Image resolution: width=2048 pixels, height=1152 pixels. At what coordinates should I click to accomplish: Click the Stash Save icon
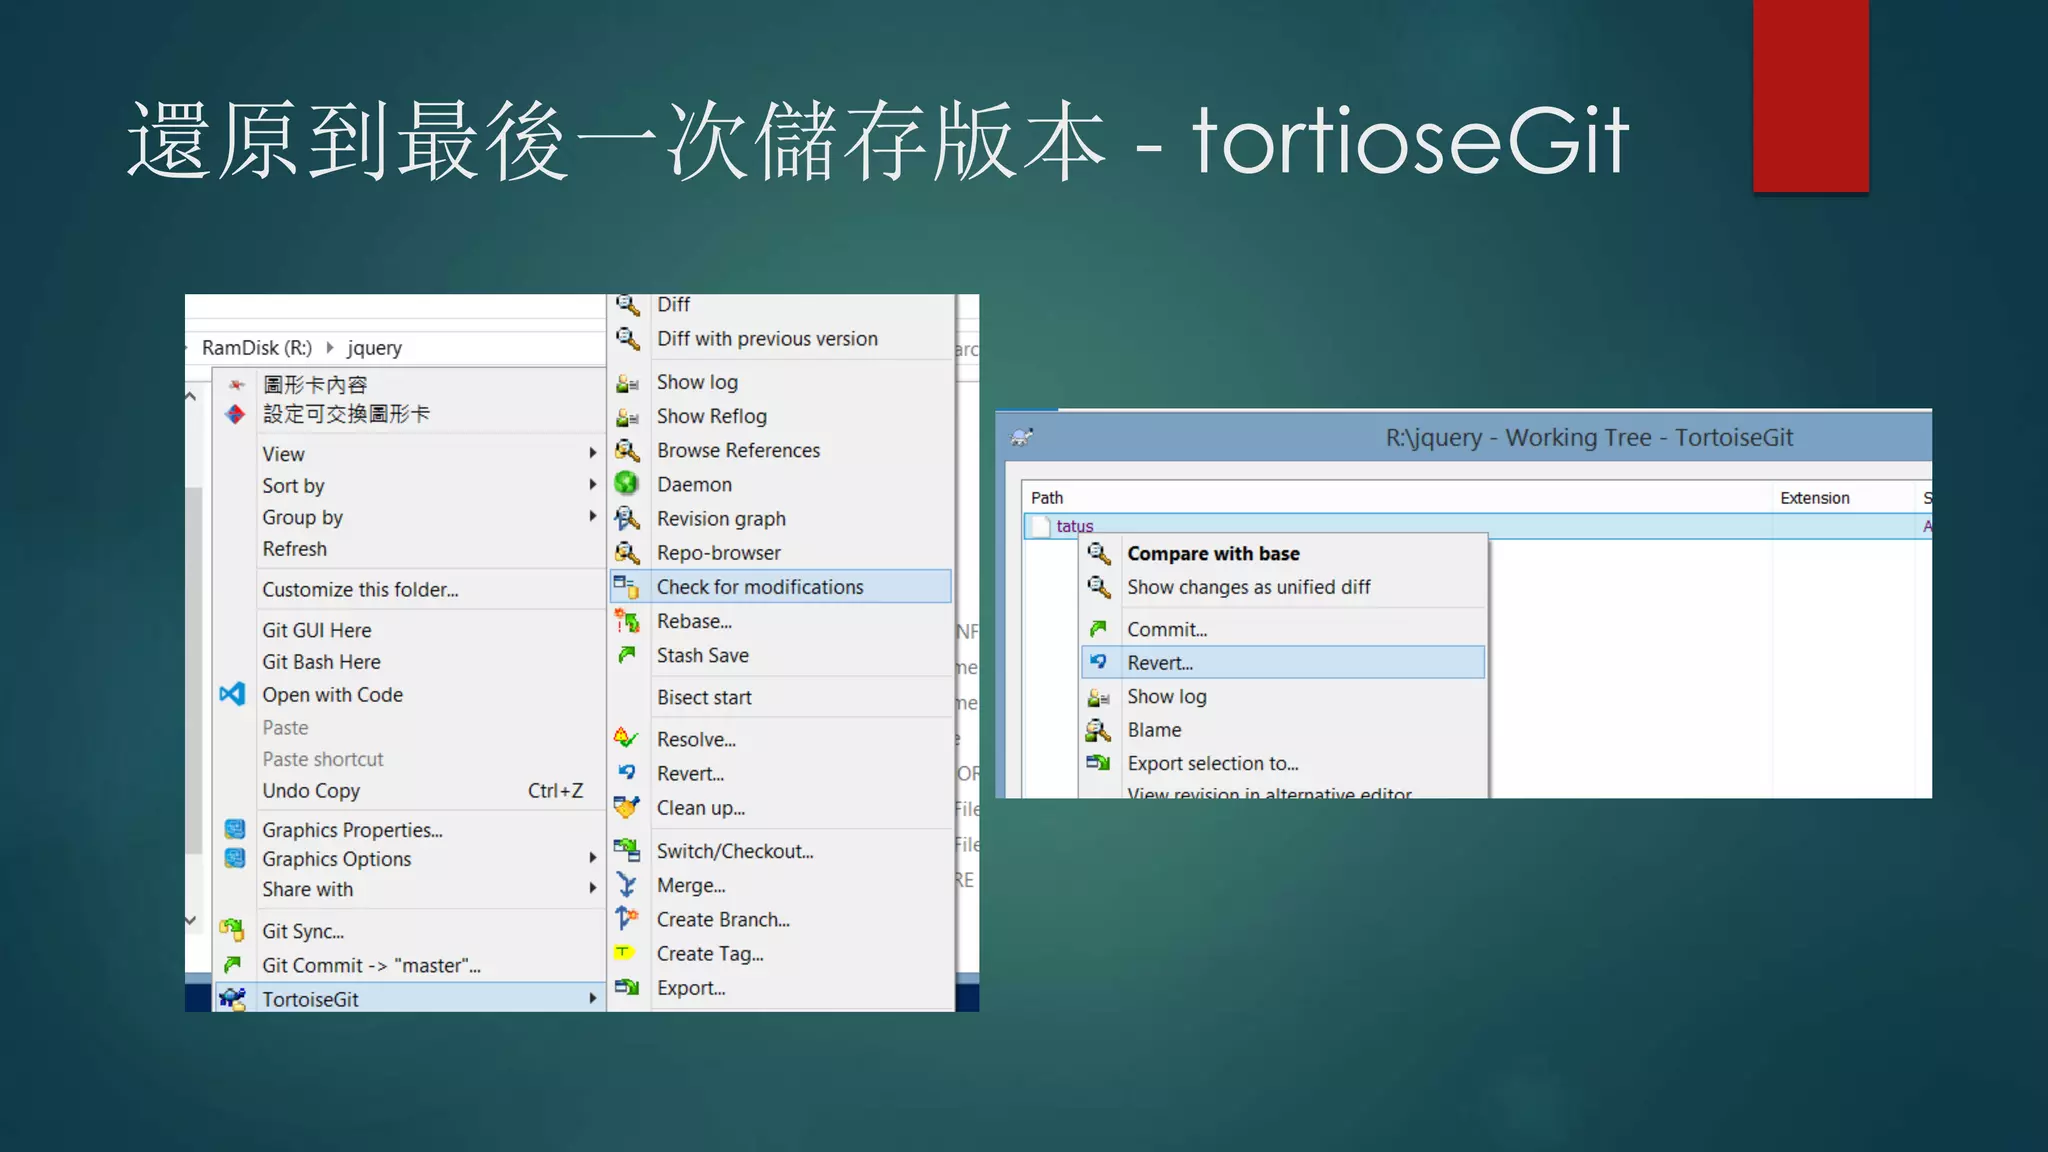627,655
